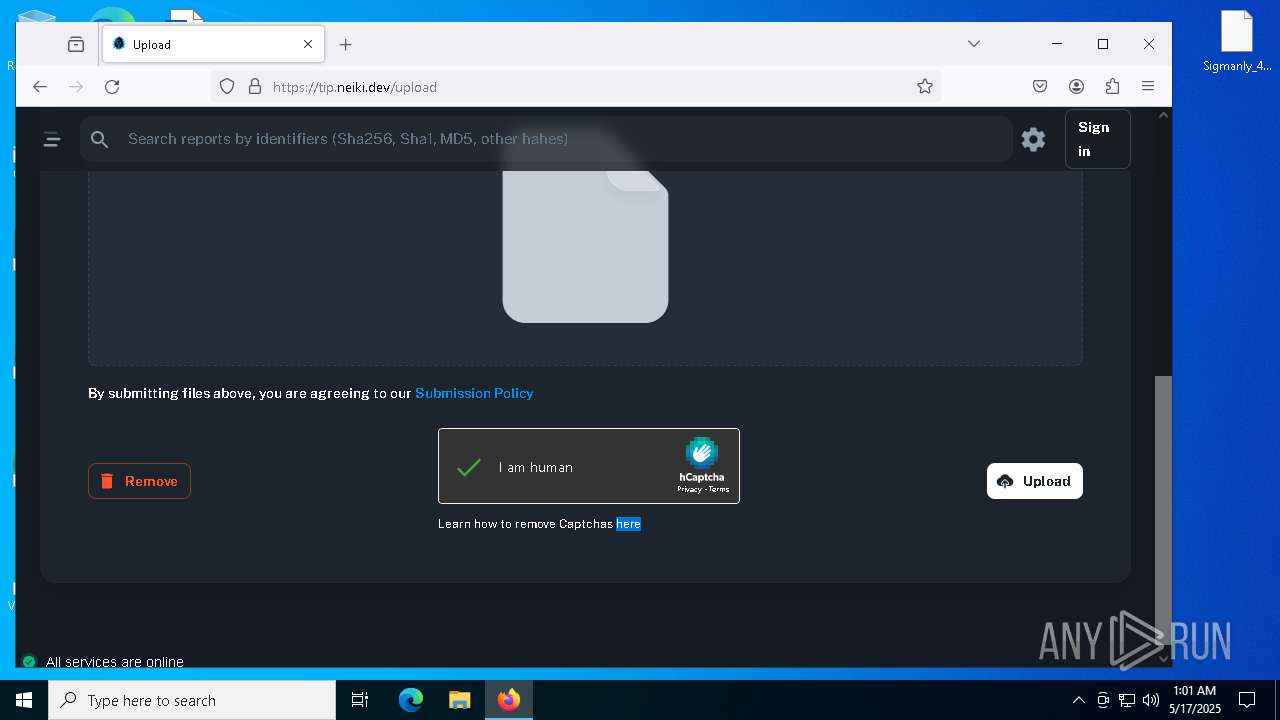This screenshot has height=720, width=1280.
Task: Maximize the Firefox window
Action: click(x=1103, y=44)
